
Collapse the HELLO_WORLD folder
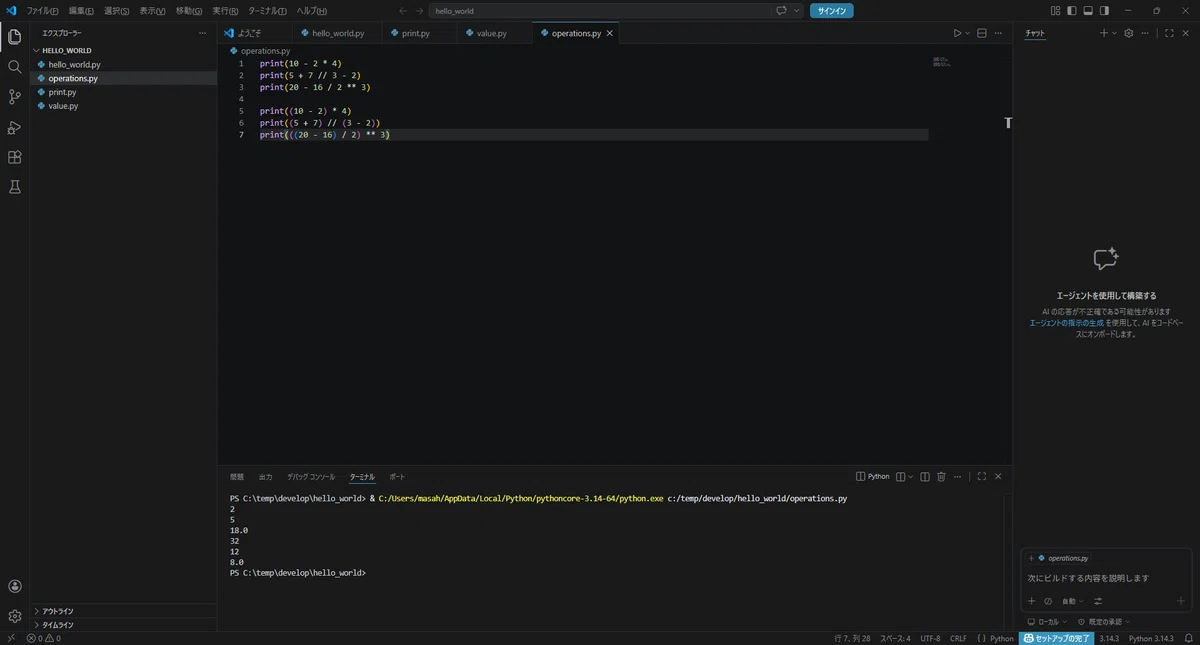click(123, 50)
